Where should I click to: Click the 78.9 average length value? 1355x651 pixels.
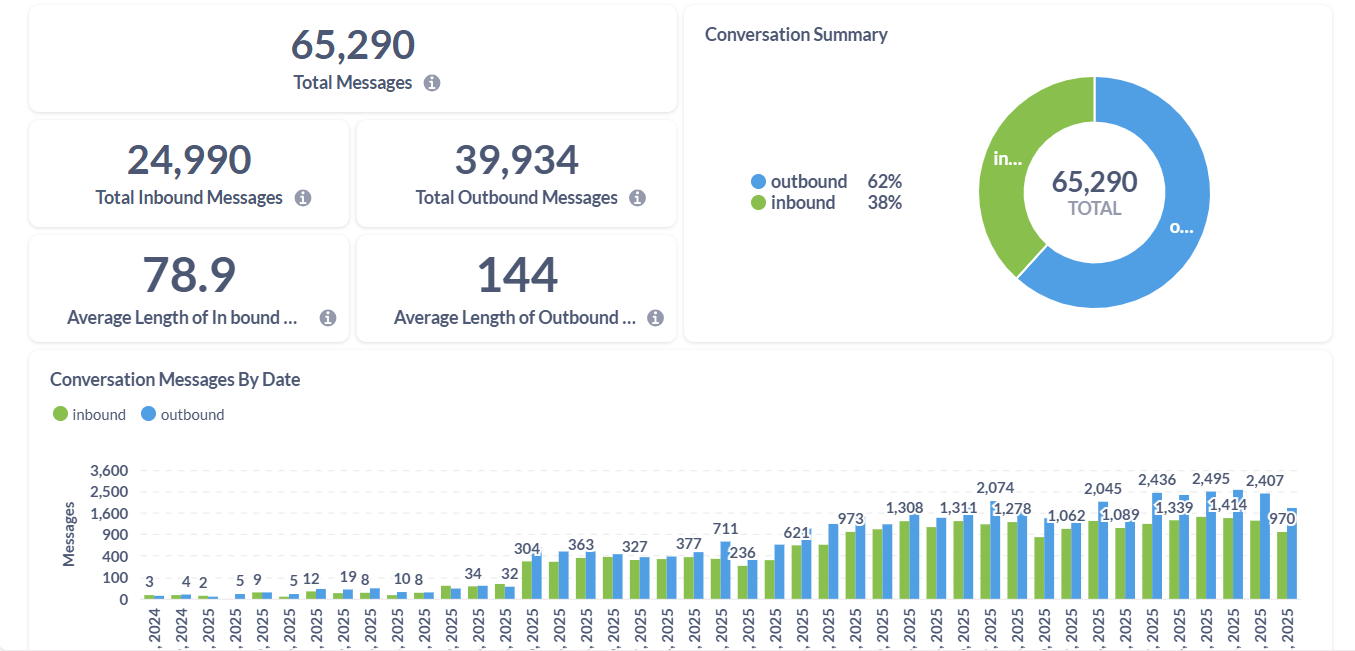(189, 275)
